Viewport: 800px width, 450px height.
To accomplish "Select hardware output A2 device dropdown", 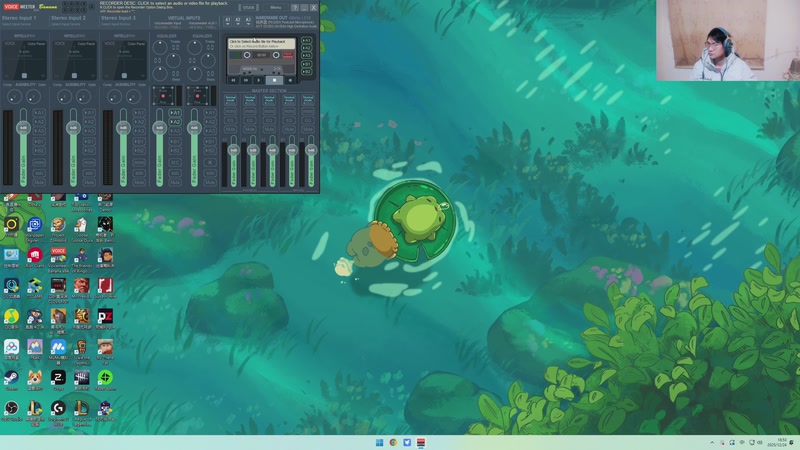I will [238, 21].
